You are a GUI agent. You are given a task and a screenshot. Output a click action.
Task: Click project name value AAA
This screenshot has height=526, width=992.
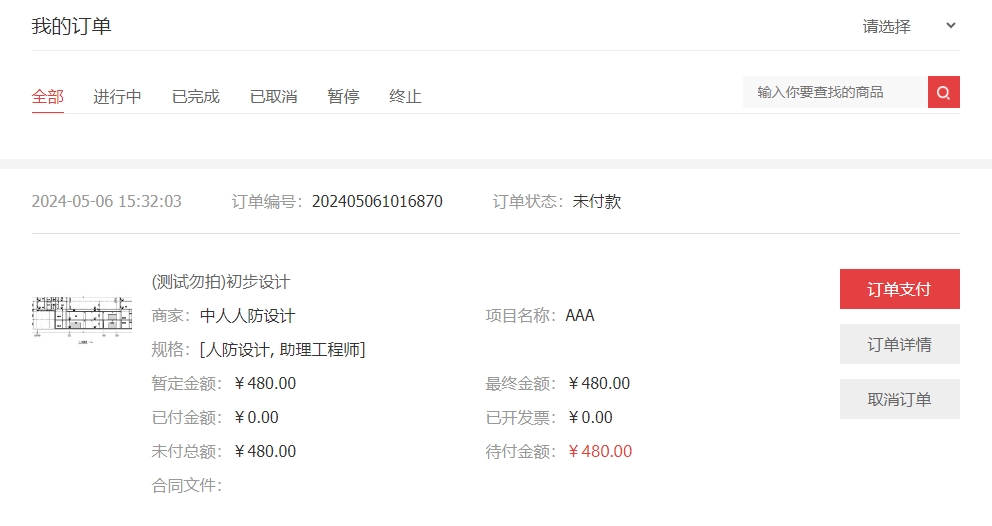click(580, 315)
